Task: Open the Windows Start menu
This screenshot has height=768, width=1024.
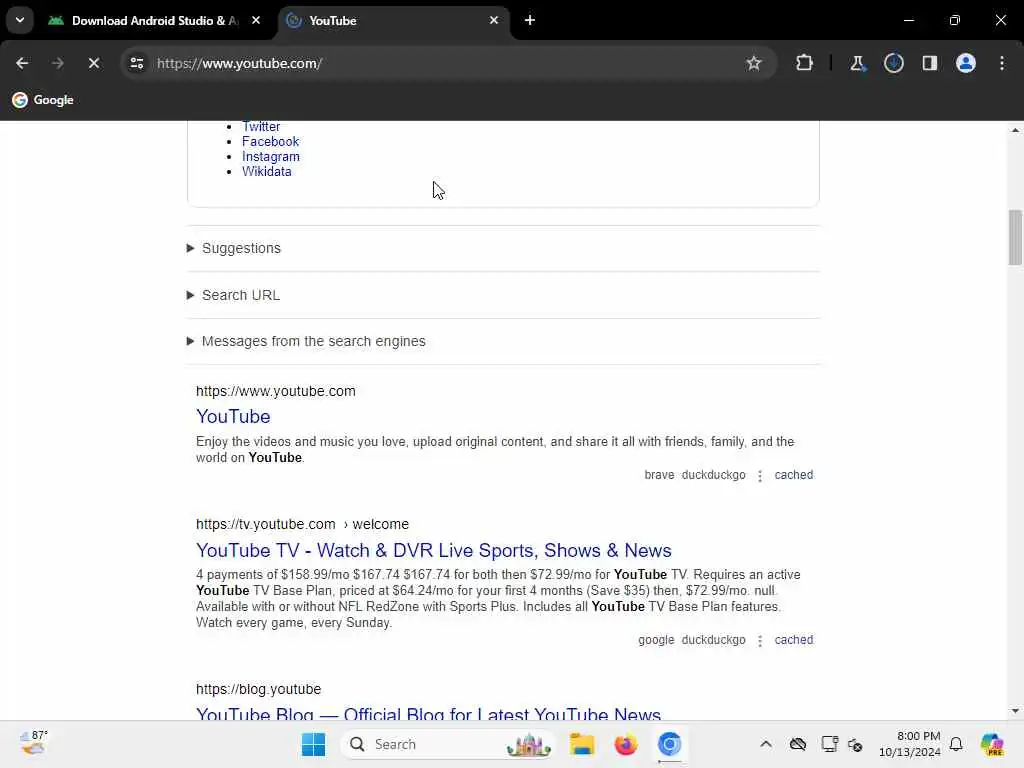Action: coord(313,744)
